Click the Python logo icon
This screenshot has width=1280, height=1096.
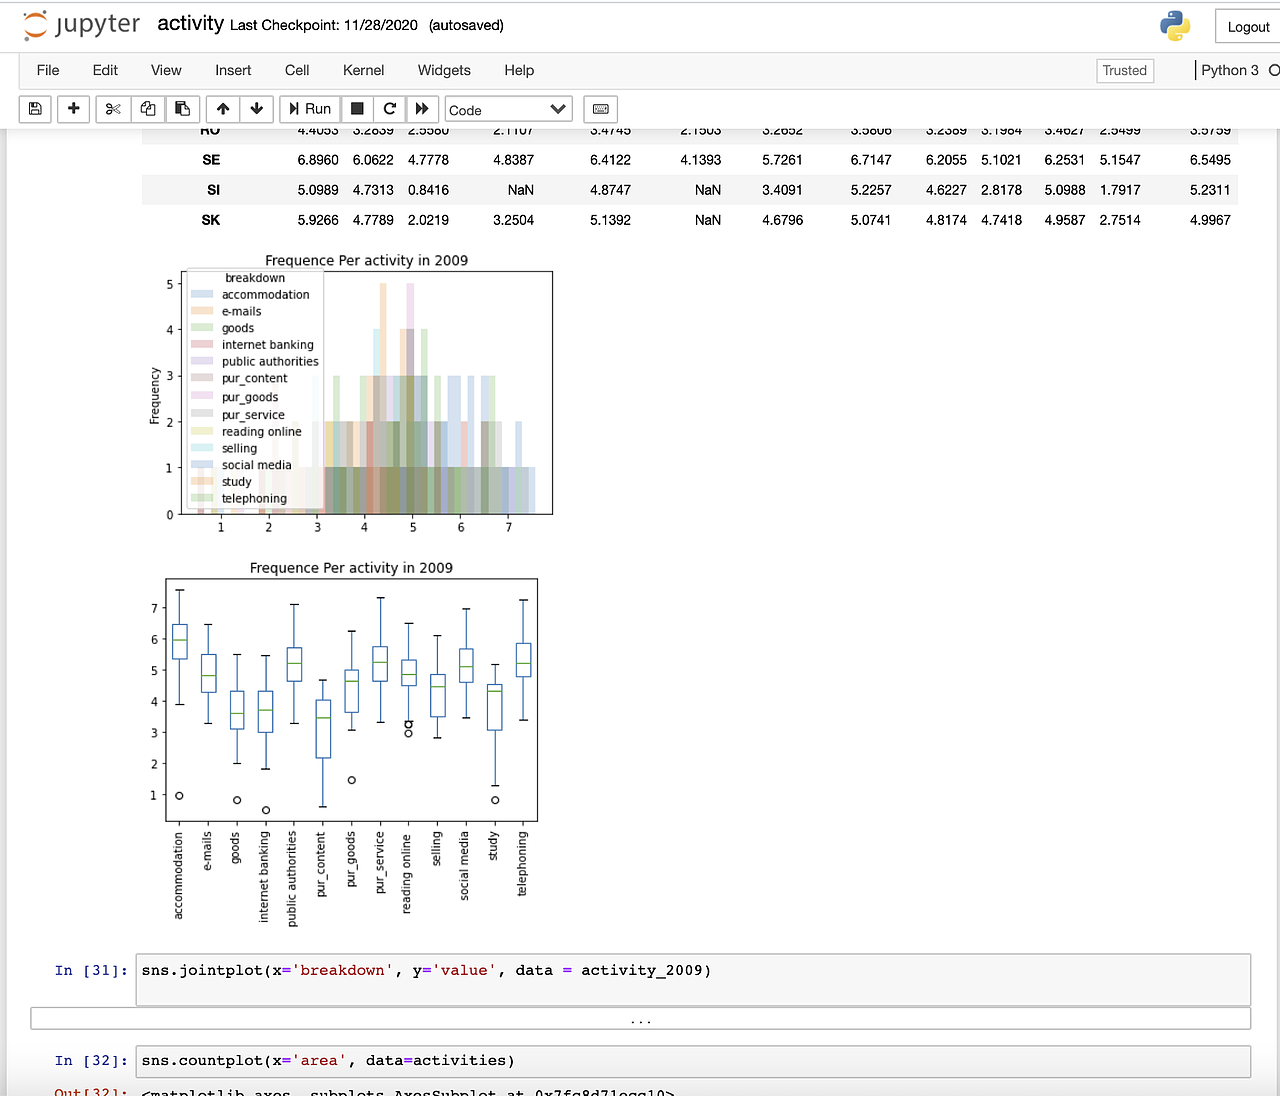(x=1175, y=26)
